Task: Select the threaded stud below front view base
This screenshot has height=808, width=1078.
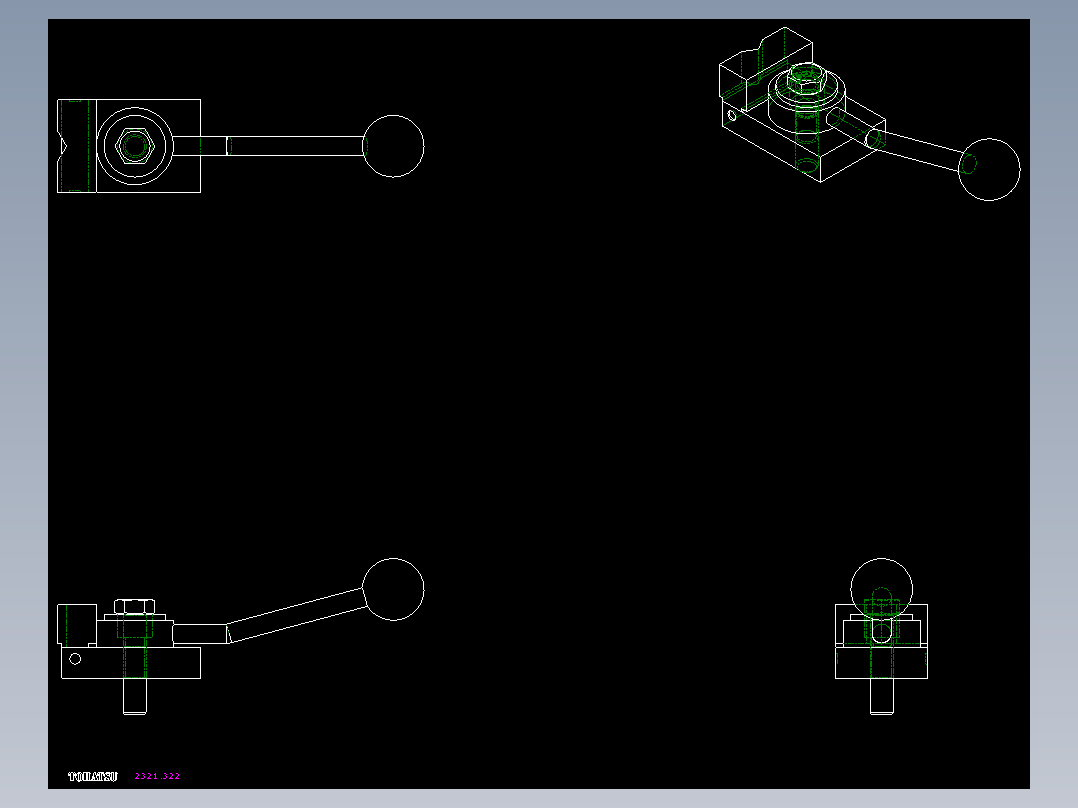Action: coord(135,697)
